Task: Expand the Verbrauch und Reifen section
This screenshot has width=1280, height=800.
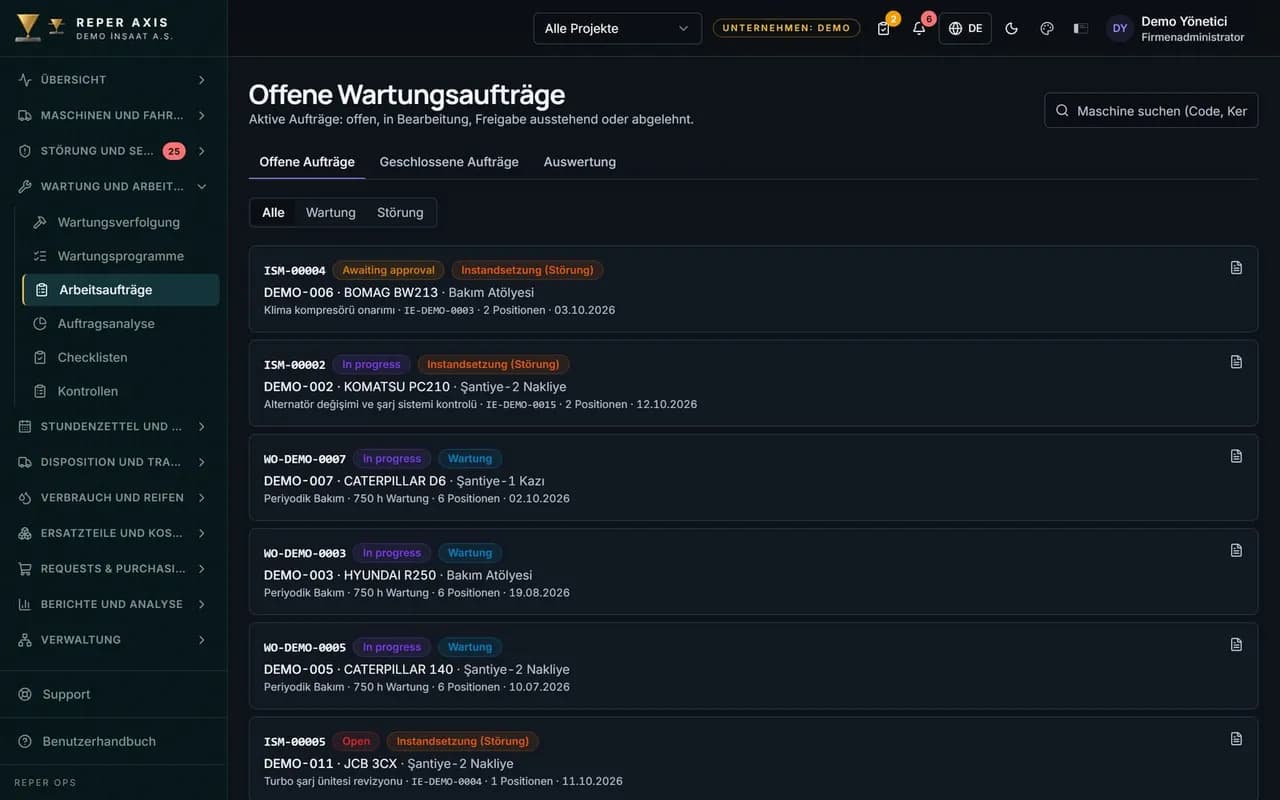Action: point(113,497)
